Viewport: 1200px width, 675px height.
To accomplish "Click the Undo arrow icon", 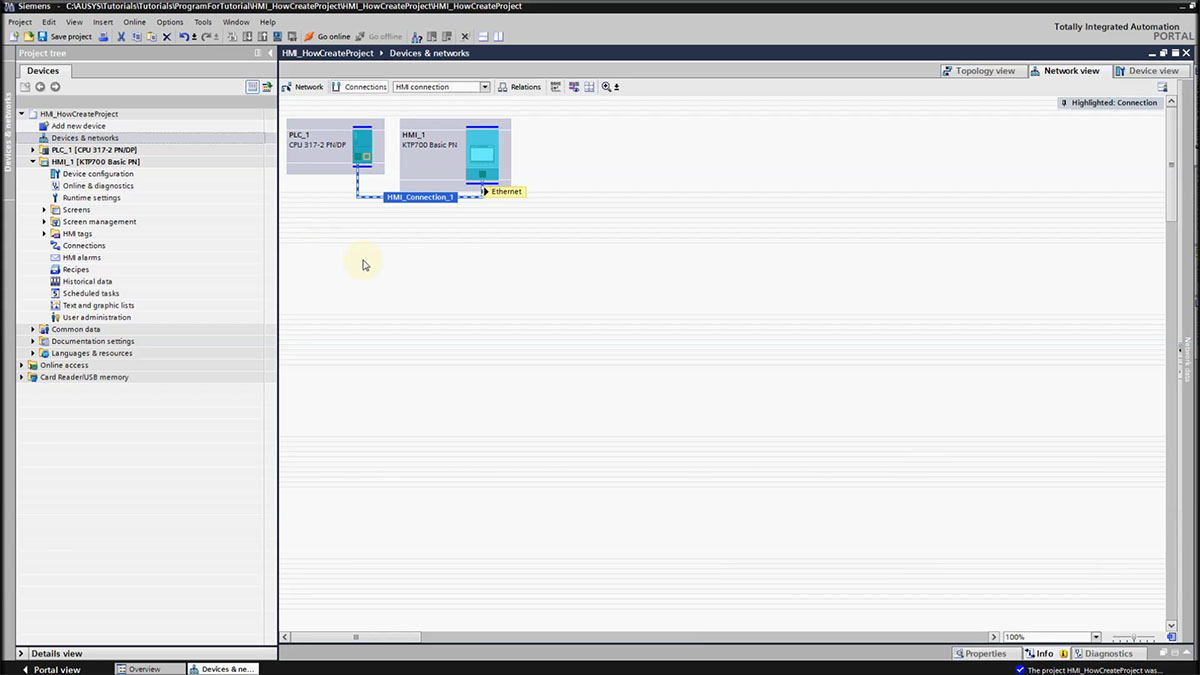I will pos(184,36).
